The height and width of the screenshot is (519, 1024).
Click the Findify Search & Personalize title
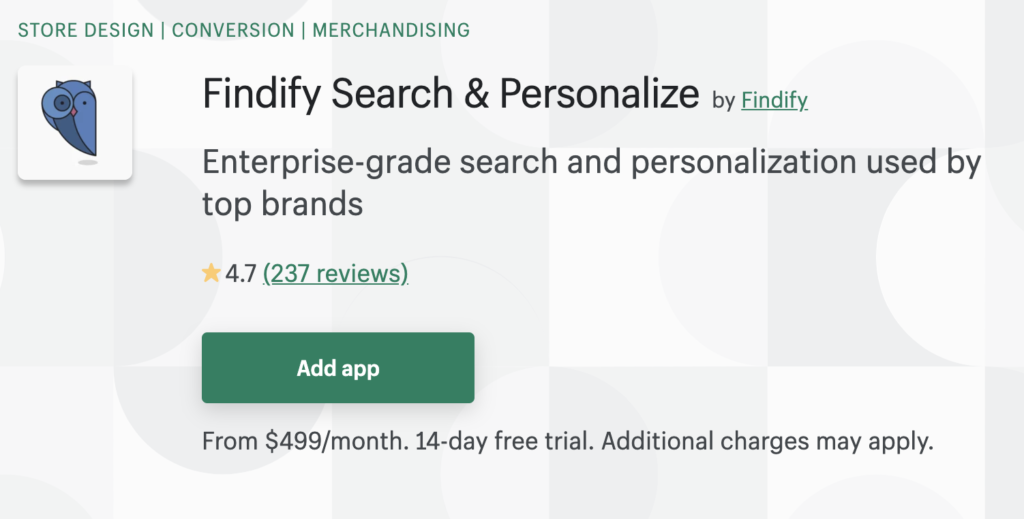tap(450, 95)
